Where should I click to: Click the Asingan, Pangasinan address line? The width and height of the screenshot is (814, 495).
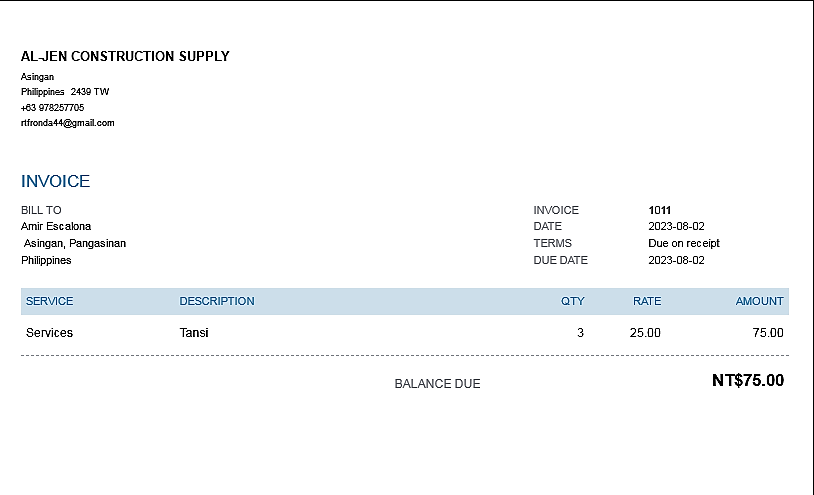click(x=75, y=243)
